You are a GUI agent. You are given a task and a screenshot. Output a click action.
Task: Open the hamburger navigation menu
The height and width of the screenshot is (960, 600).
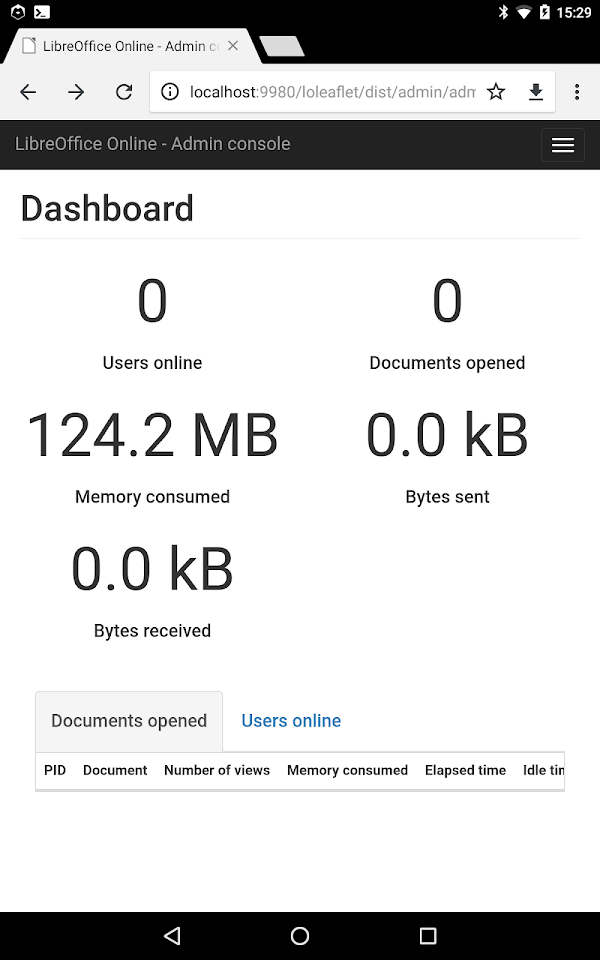click(x=563, y=144)
